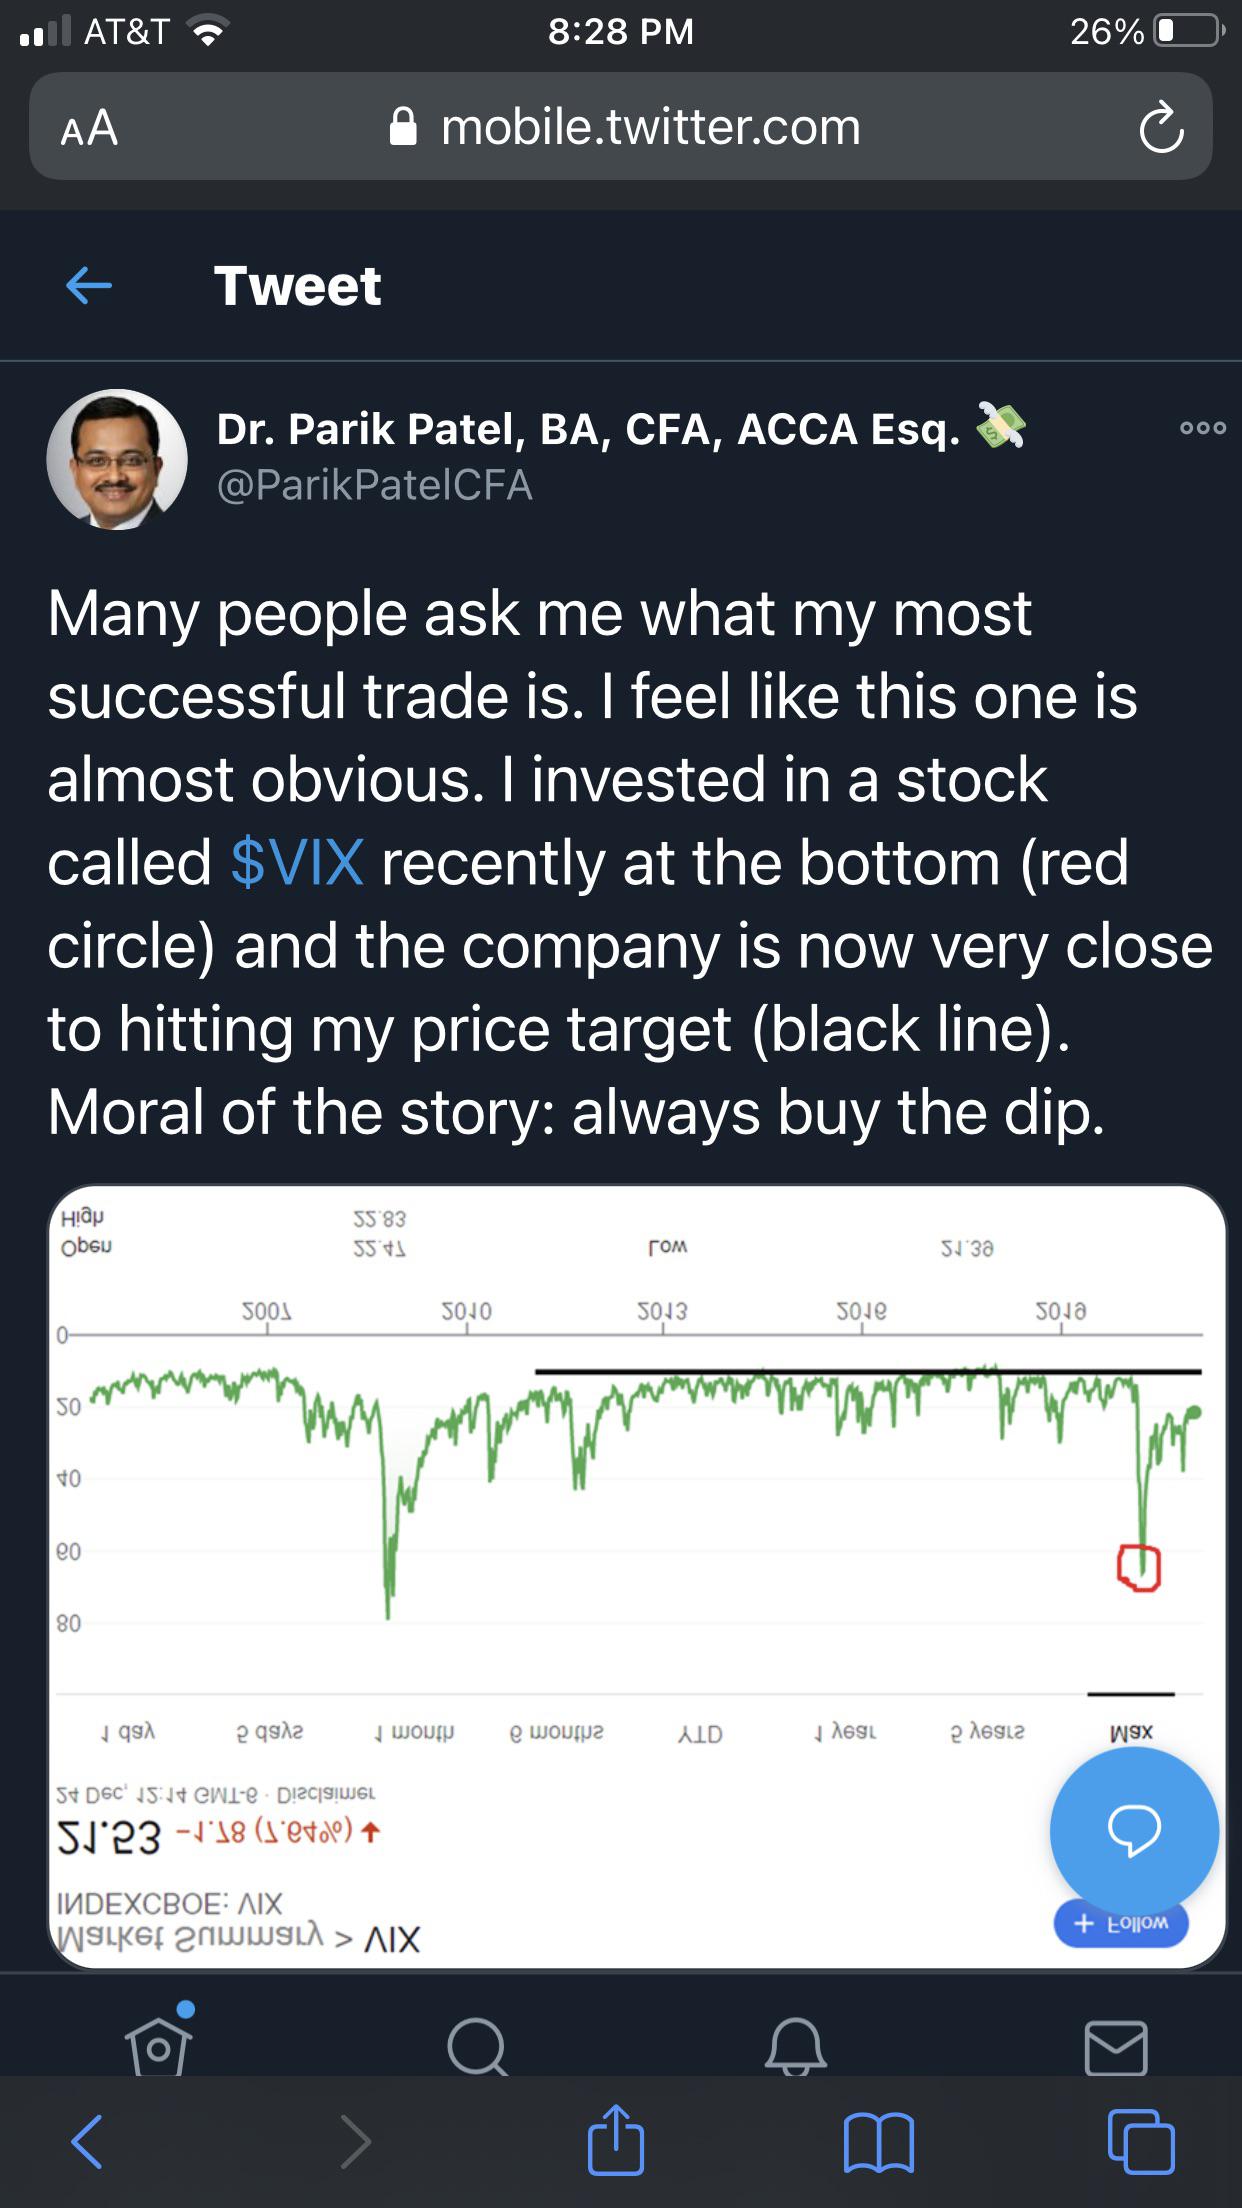This screenshot has width=1242, height=2208.
Task: Reload the mobile.twitter.com page
Action: pos(1163,128)
